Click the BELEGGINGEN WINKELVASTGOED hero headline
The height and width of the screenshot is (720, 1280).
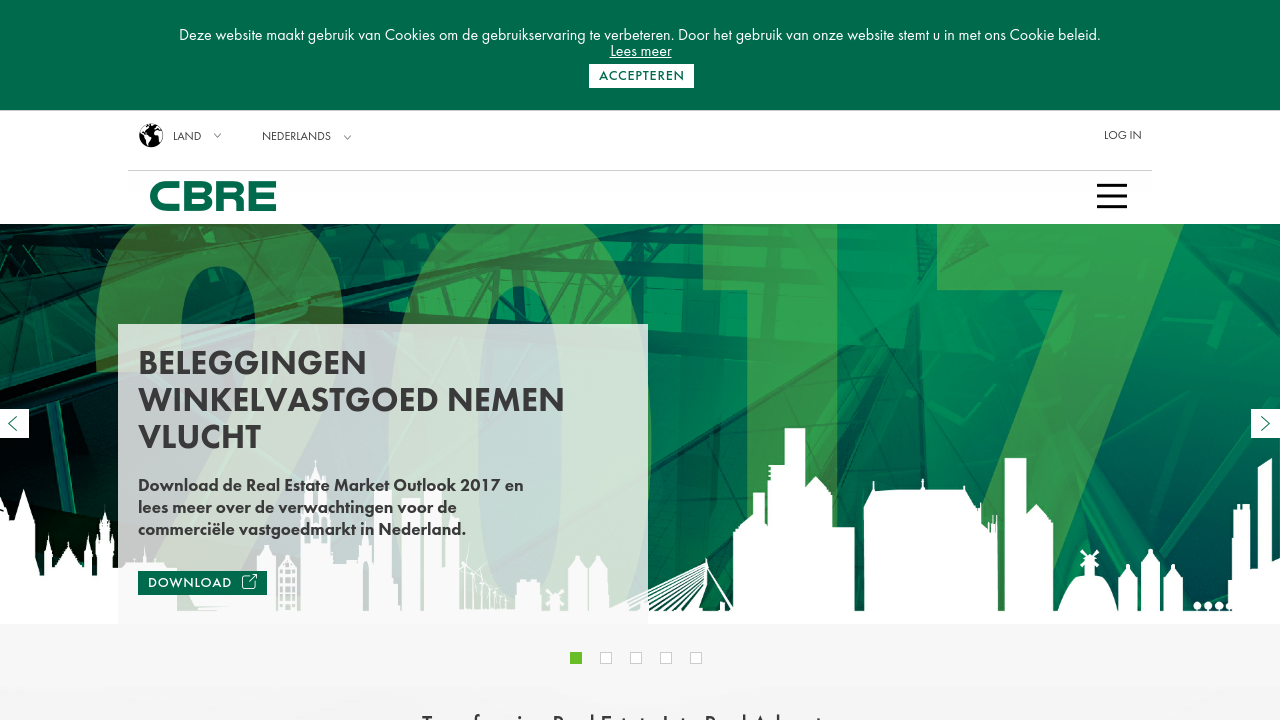351,400
